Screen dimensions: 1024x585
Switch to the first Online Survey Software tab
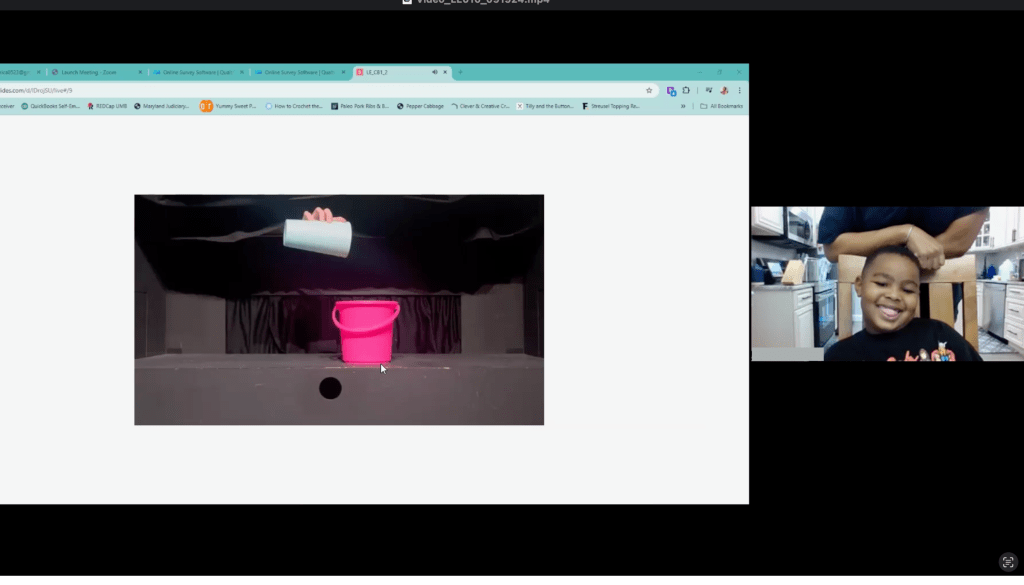(x=195, y=72)
